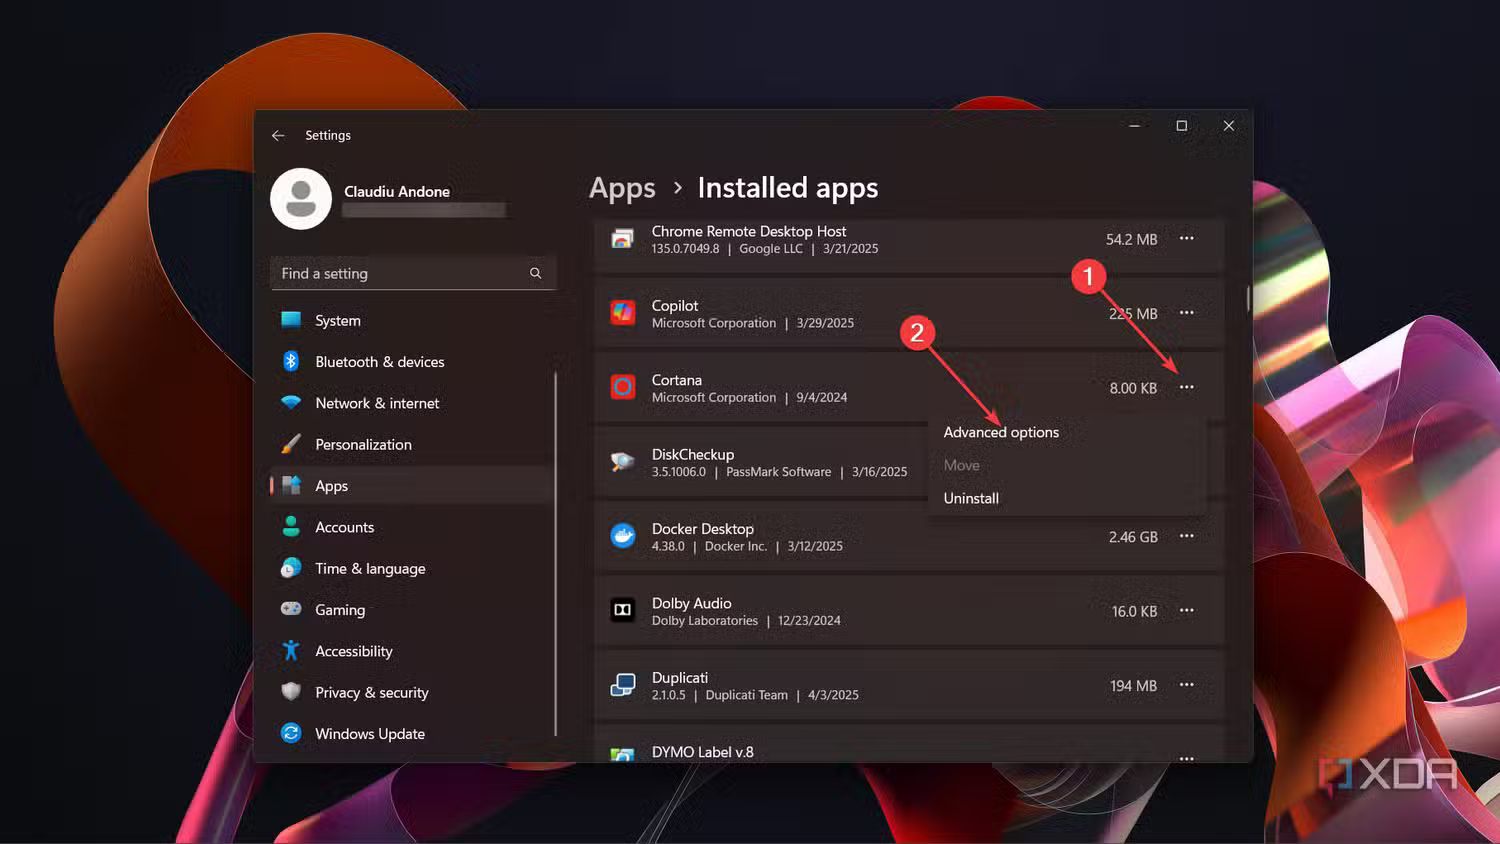Open three-dot menu for Chrome Remote Desktop Host
Image resolution: width=1500 pixels, height=844 pixels.
click(x=1186, y=238)
